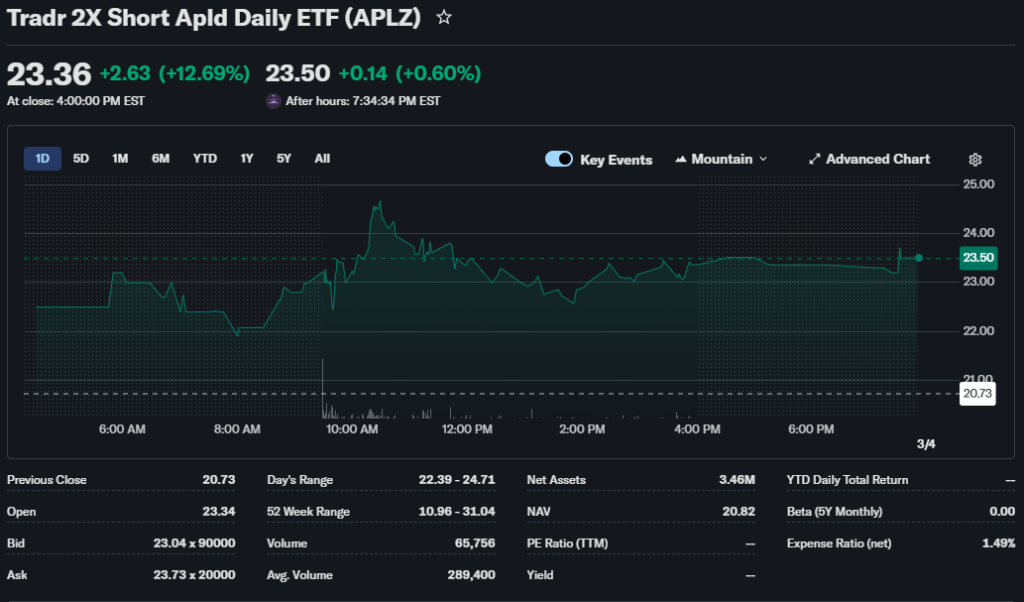Select the 1D time range tab
Screen dimensions: 1024x602
point(43,159)
